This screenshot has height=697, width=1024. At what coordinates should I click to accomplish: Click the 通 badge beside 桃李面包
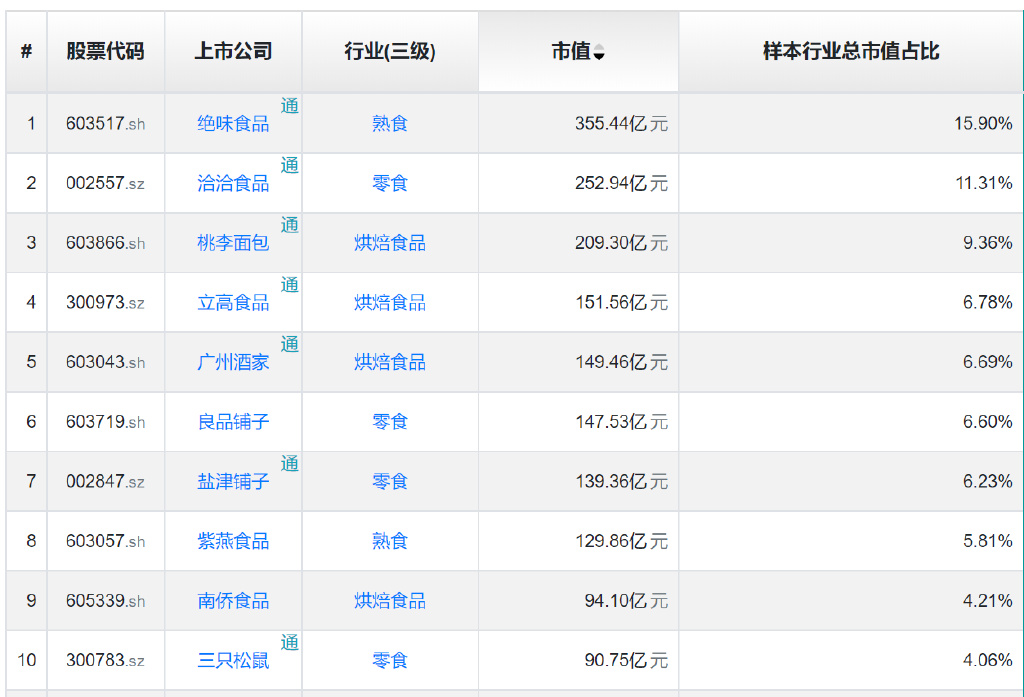click(290, 225)
